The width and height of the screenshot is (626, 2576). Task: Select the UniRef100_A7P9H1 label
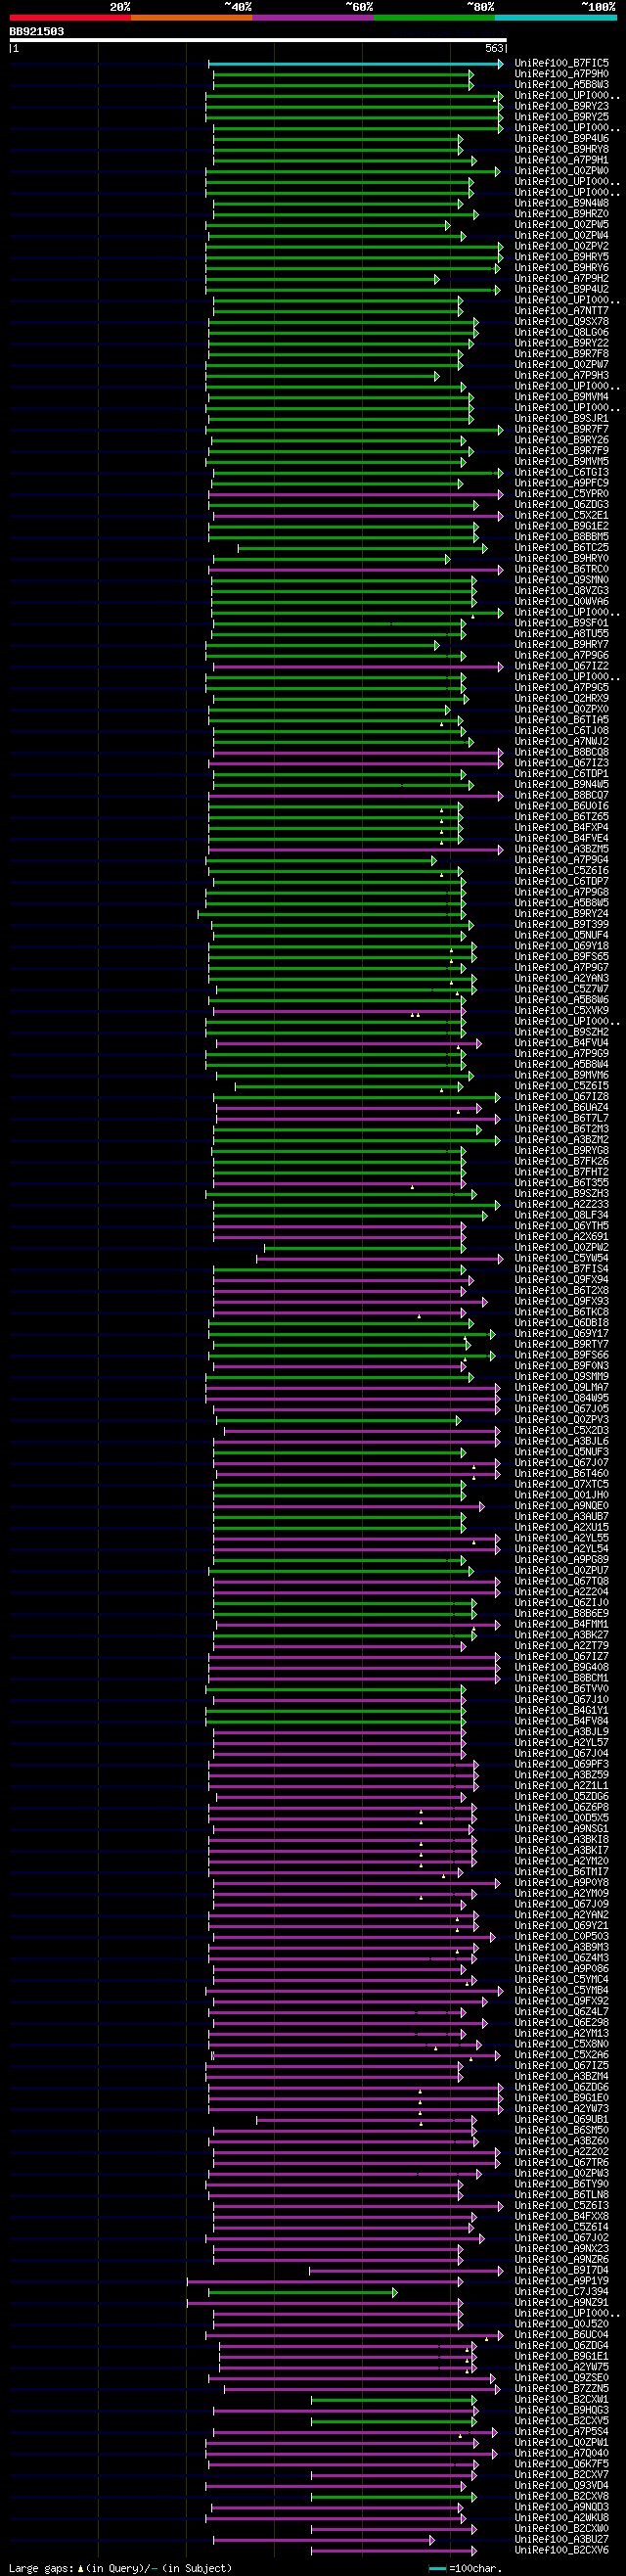pos(562,160)
